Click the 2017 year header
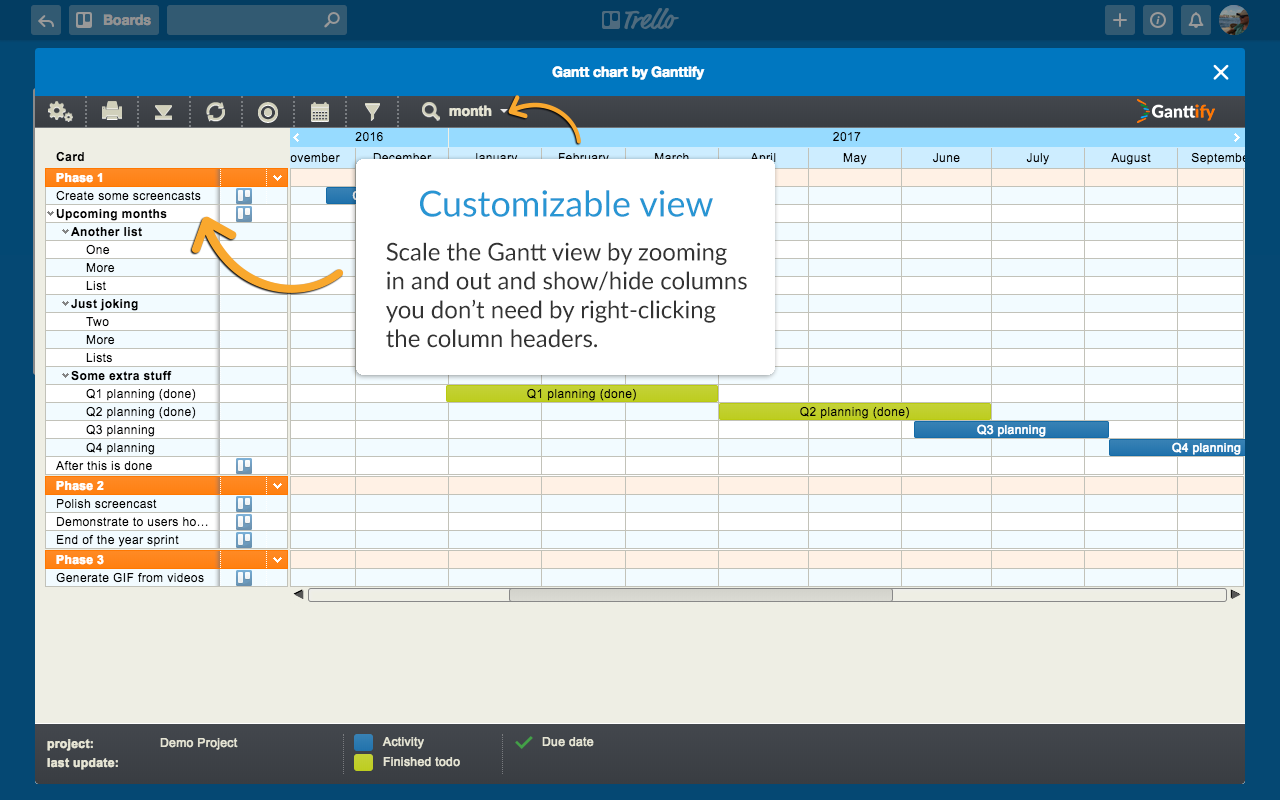The width and height of the screenshot is (1280, 800). pyautogui.click(x=846, y=137)
